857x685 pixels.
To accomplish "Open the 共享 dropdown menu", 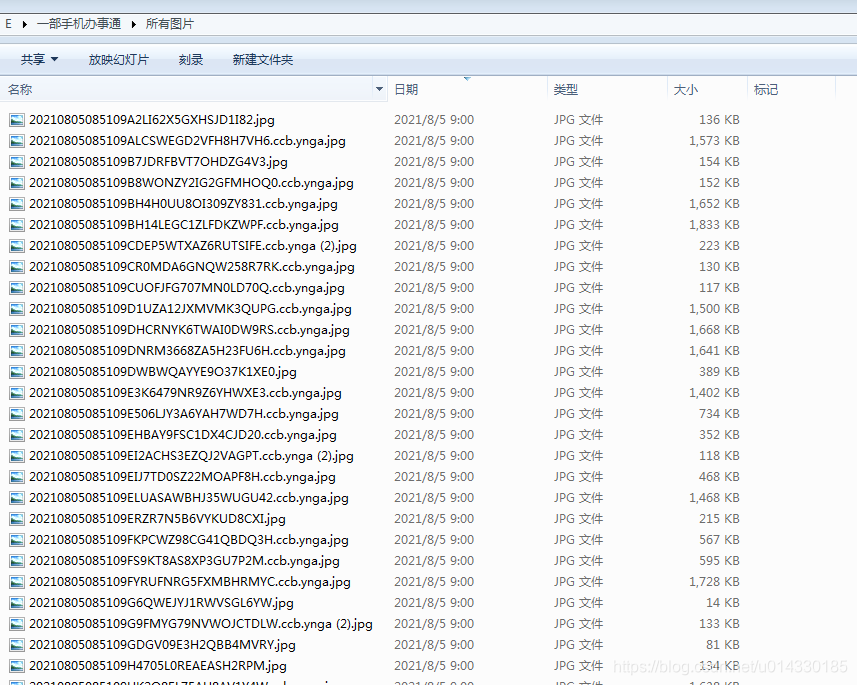I will pyautogui.click(x=37, y=59).
